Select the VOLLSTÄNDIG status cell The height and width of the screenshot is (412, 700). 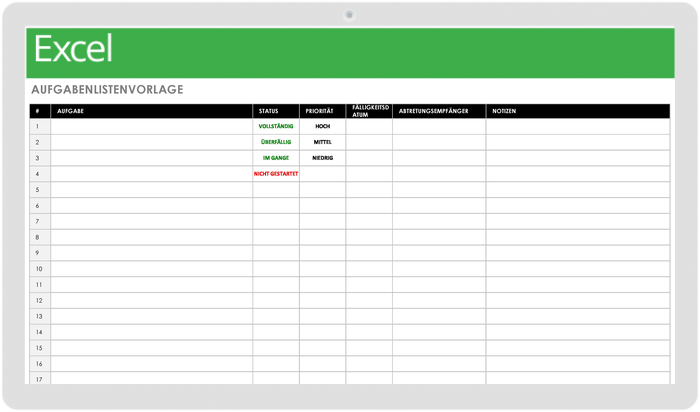point(276,126)
